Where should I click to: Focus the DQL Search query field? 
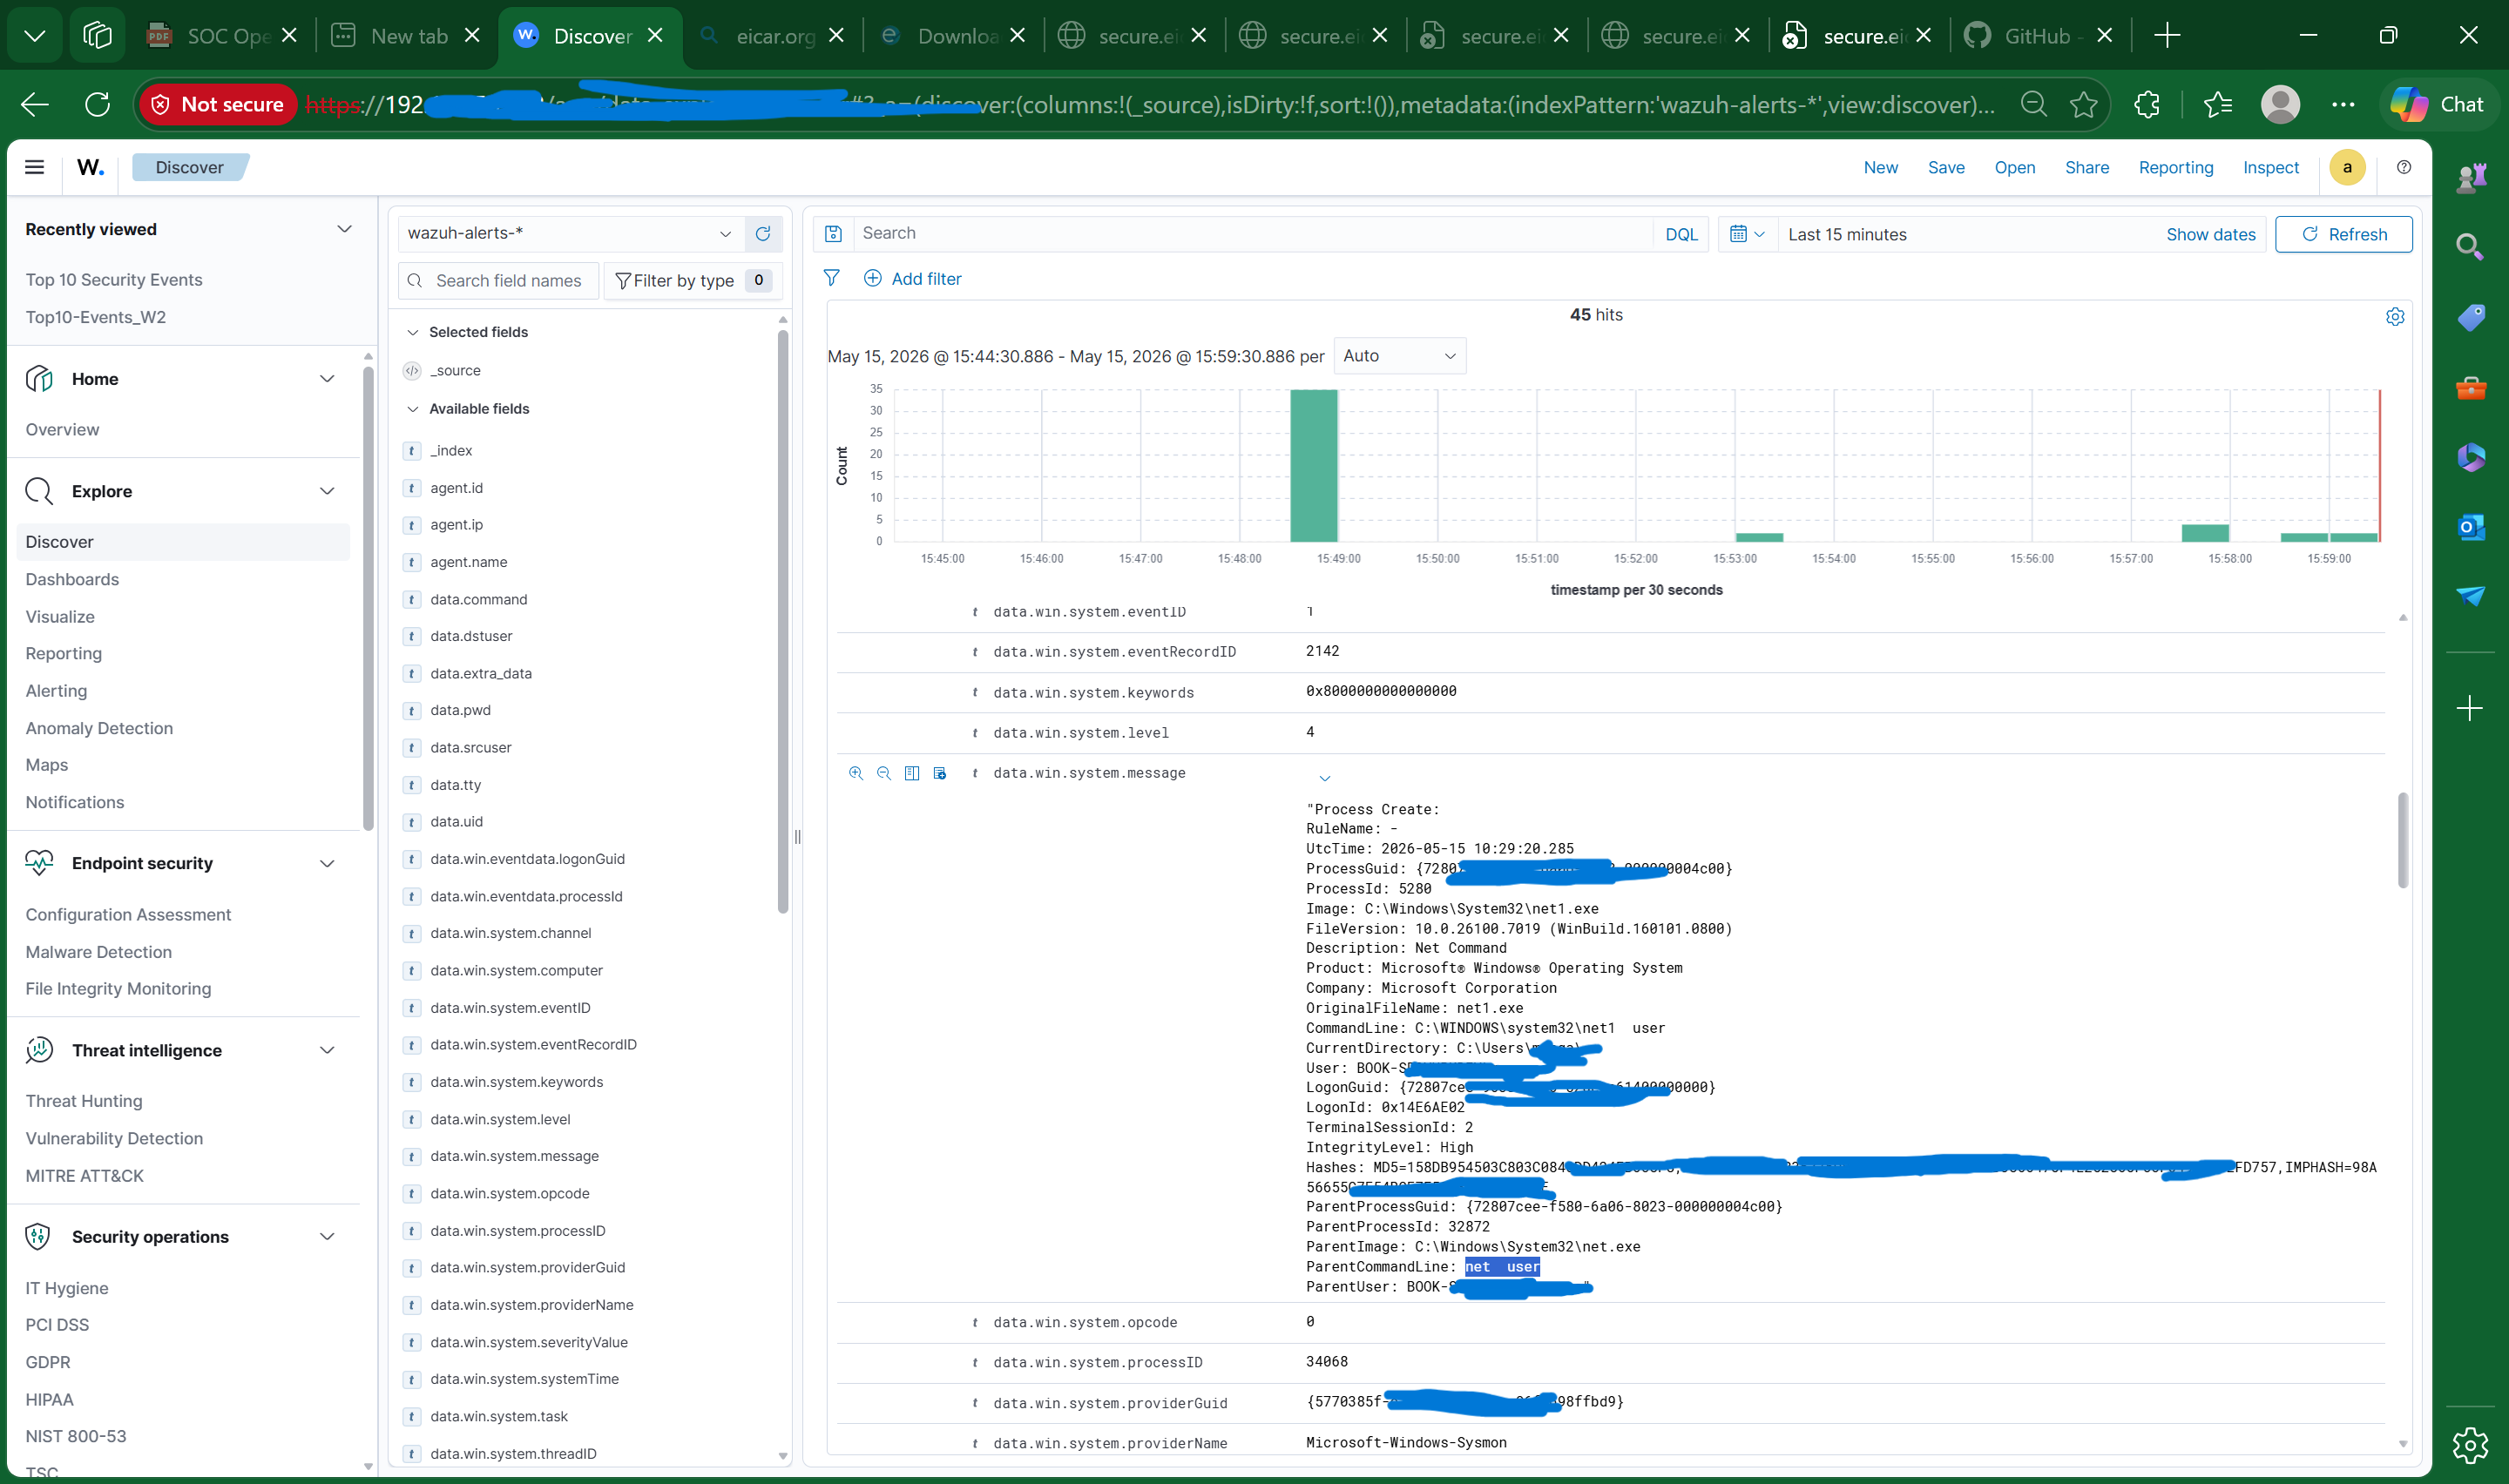[x=1252, y=234]
